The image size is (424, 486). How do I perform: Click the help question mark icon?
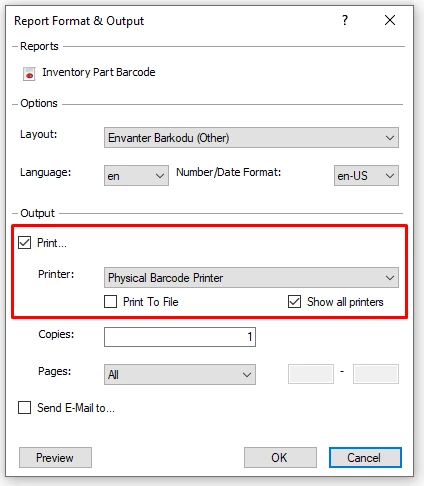pyautogui.click(x=345, y=20)
